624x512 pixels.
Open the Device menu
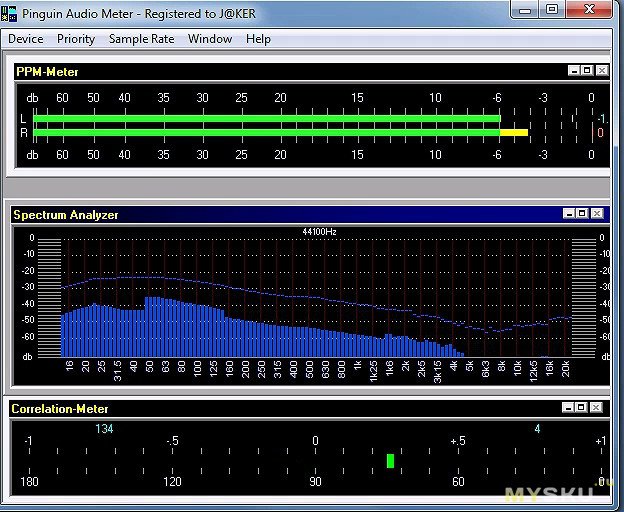click(26, 39)
